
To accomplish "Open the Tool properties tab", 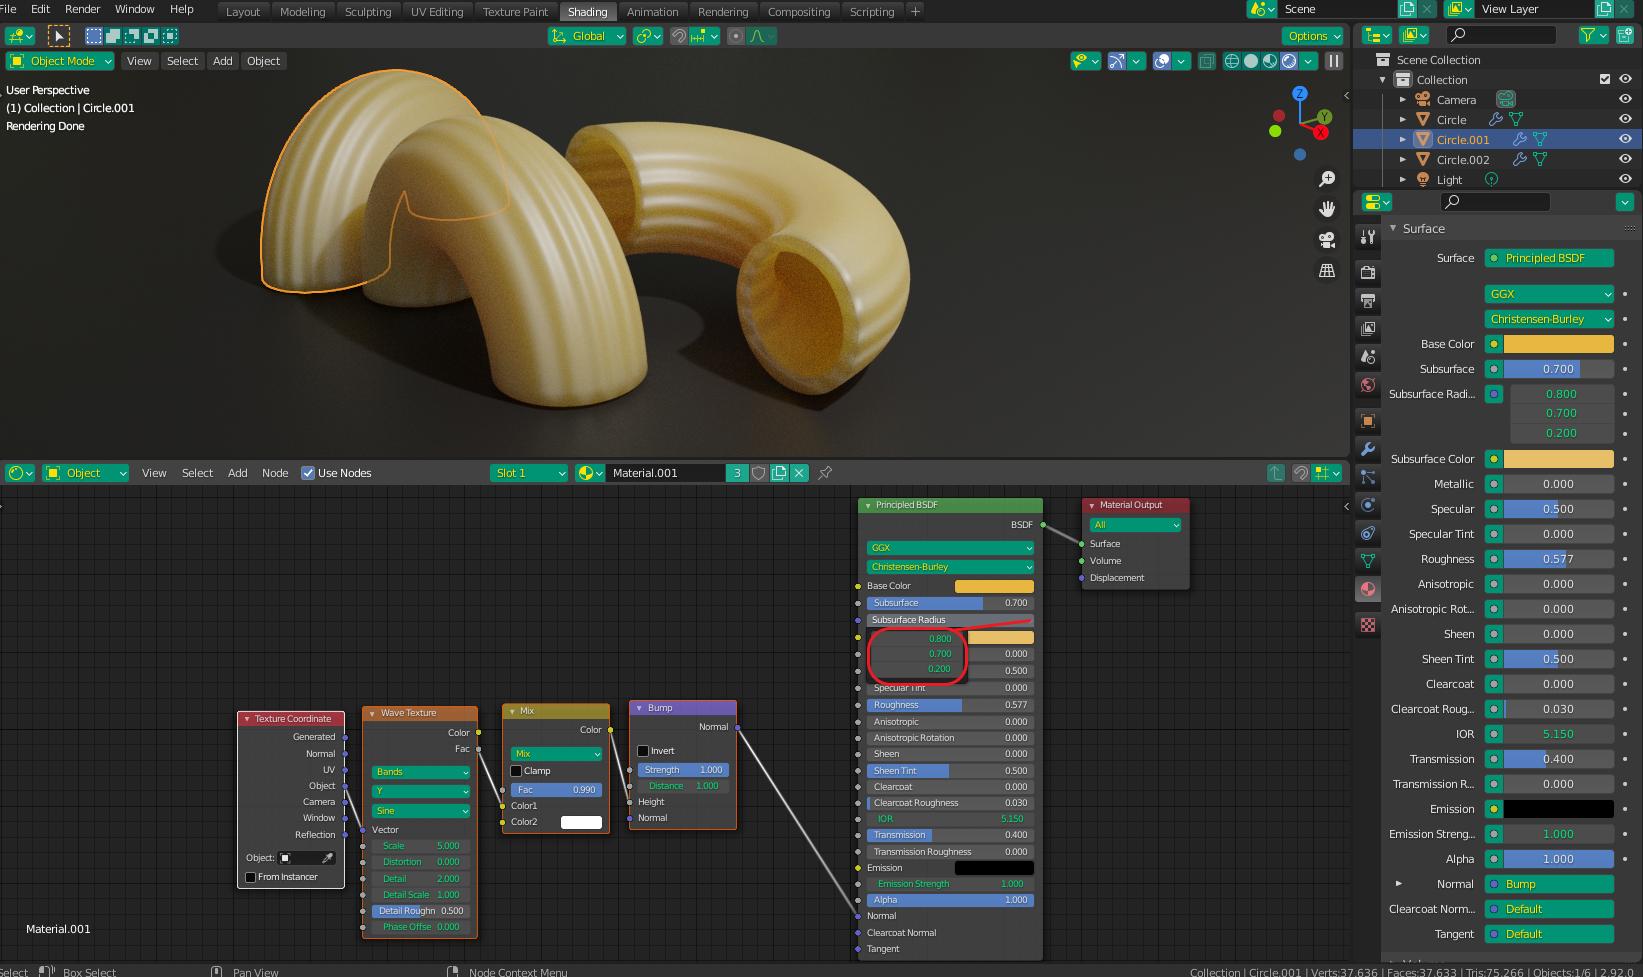I will 1368,238.
